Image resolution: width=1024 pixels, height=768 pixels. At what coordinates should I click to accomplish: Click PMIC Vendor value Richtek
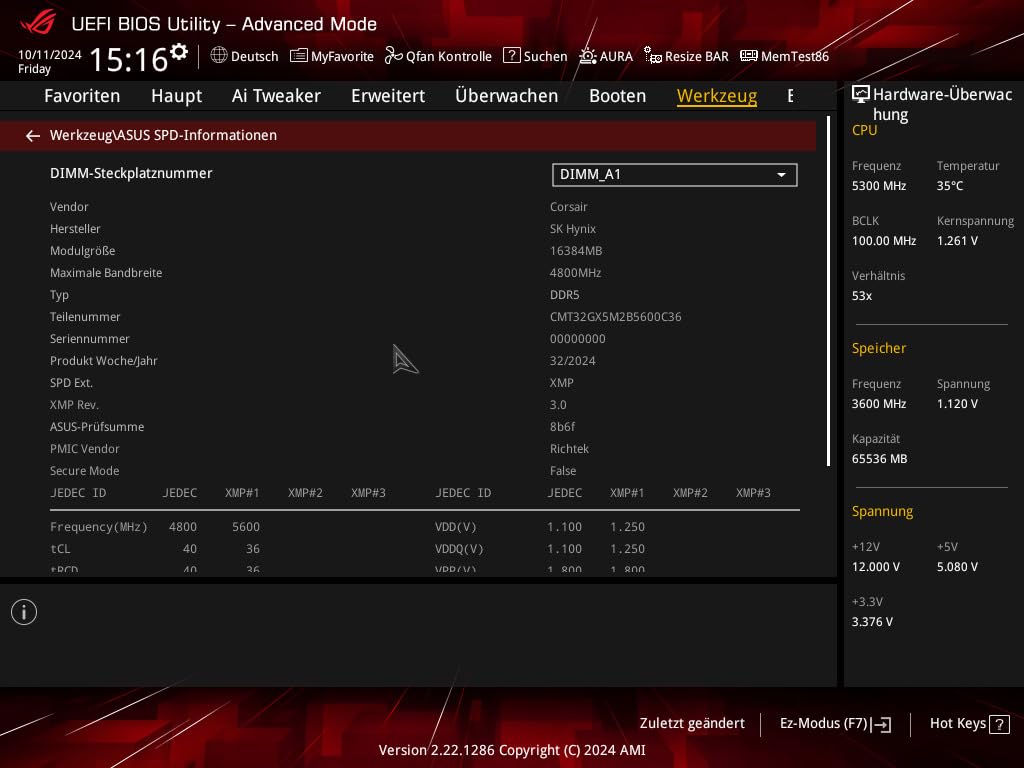click(569, 449)
